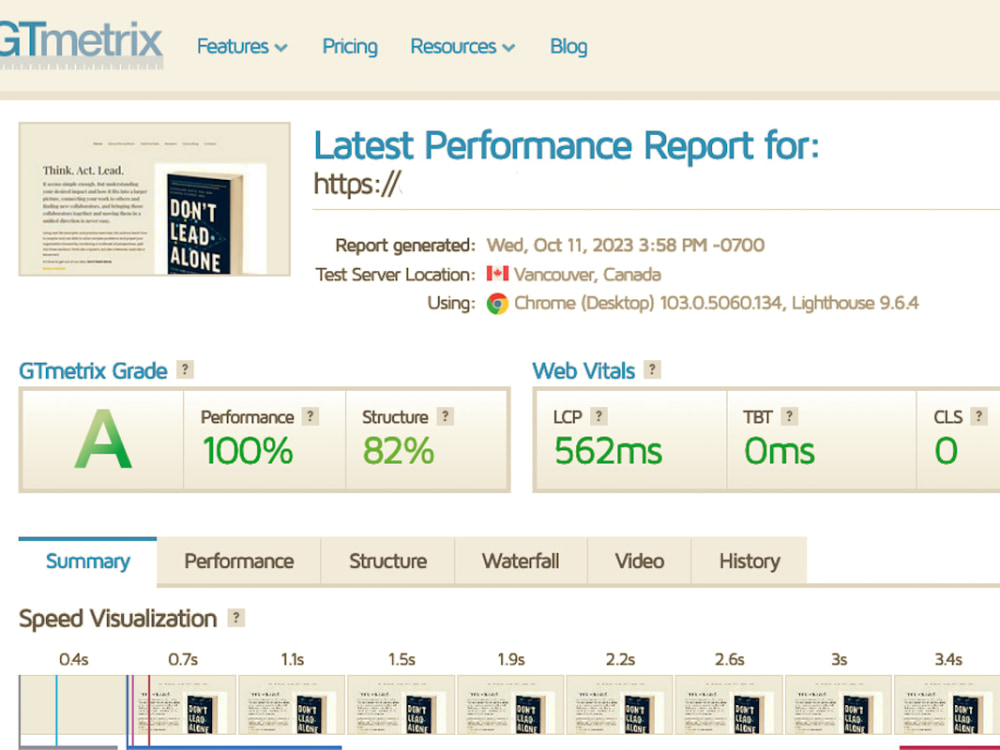
Task: Click the 1.1s filmstrip frame
Action: (291, 705)
